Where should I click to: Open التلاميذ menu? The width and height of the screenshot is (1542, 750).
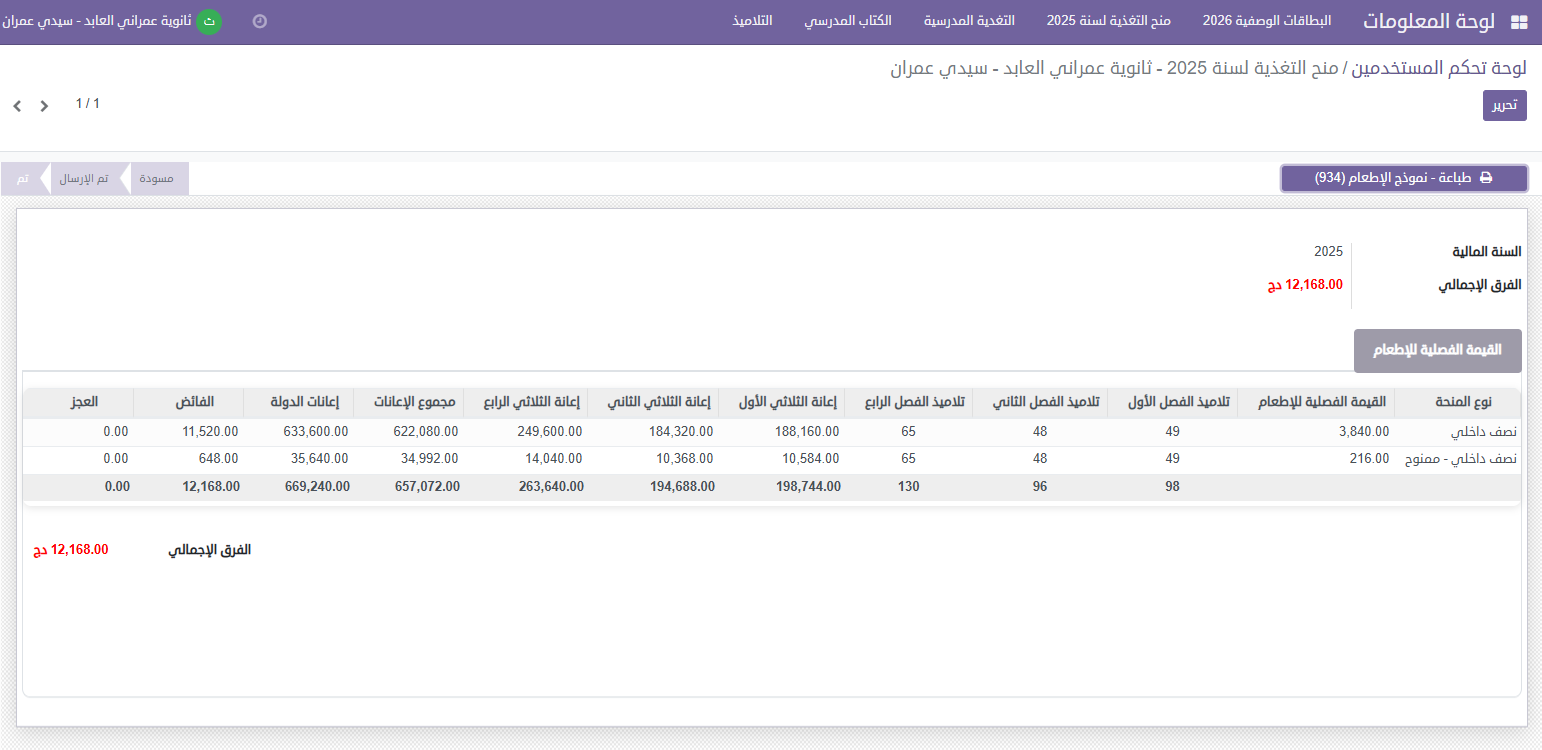tap(752, 21)
